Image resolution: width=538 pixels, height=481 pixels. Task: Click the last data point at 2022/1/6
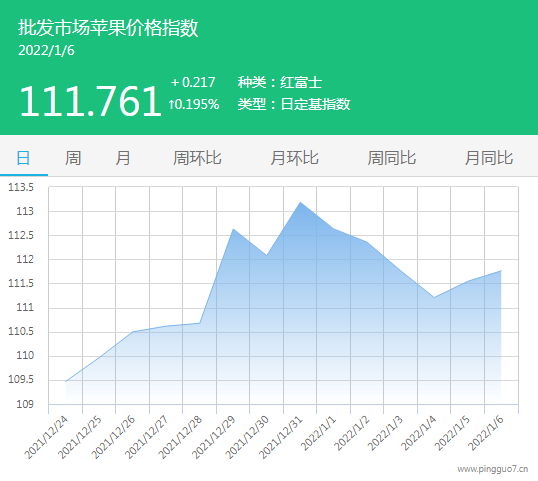pos(501,271)
